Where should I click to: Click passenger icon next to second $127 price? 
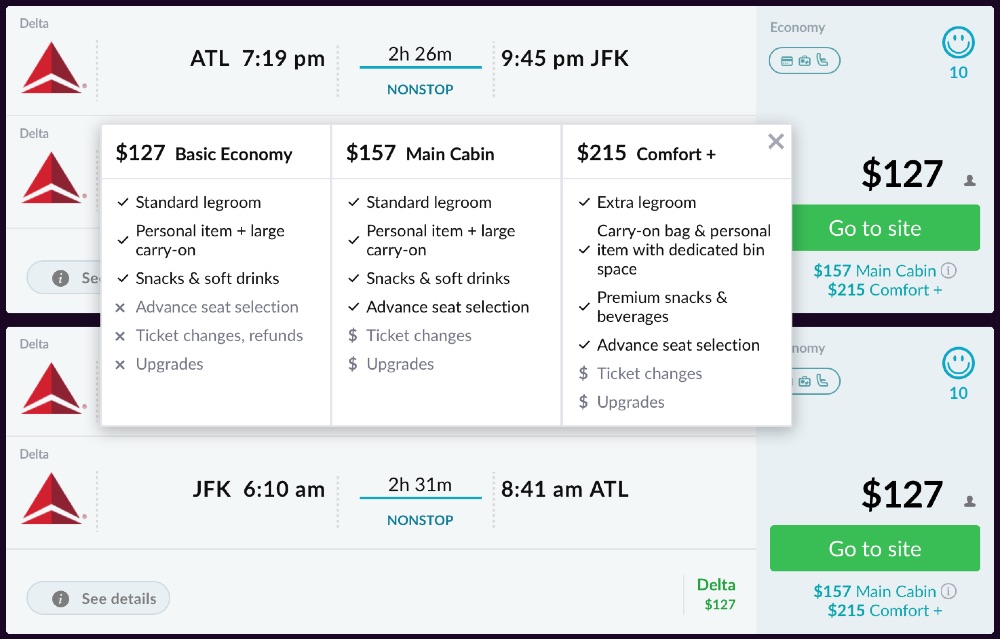tap(969, 502)
